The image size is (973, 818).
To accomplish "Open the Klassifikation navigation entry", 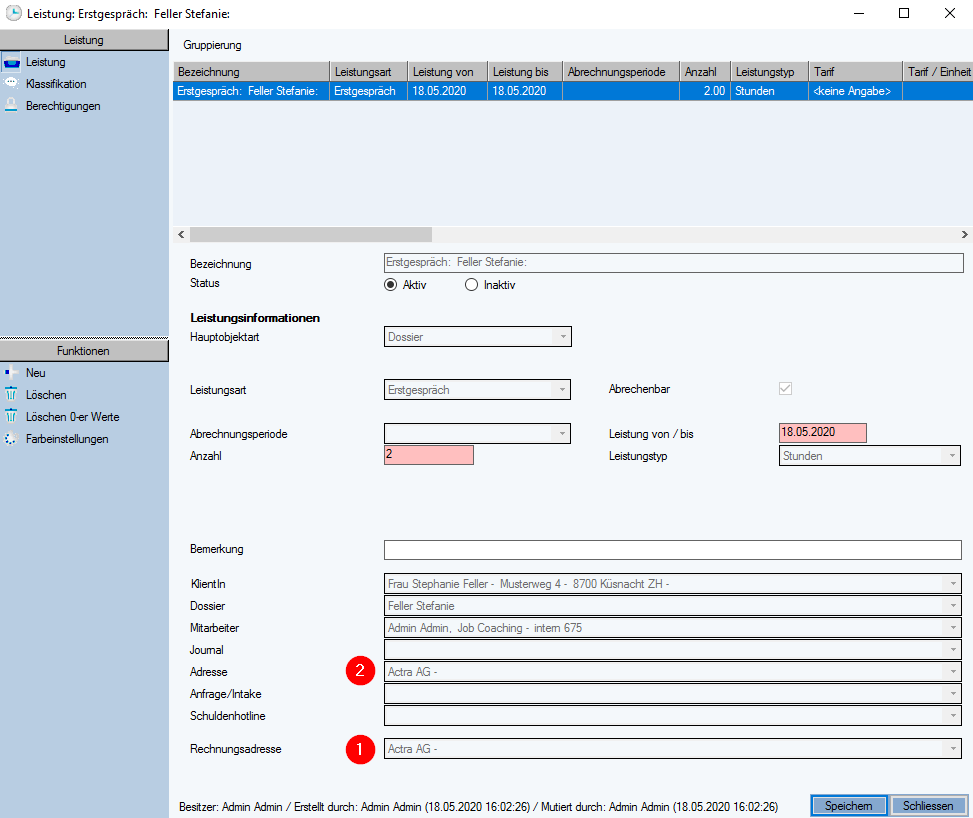I will click(x=56, y=84).
